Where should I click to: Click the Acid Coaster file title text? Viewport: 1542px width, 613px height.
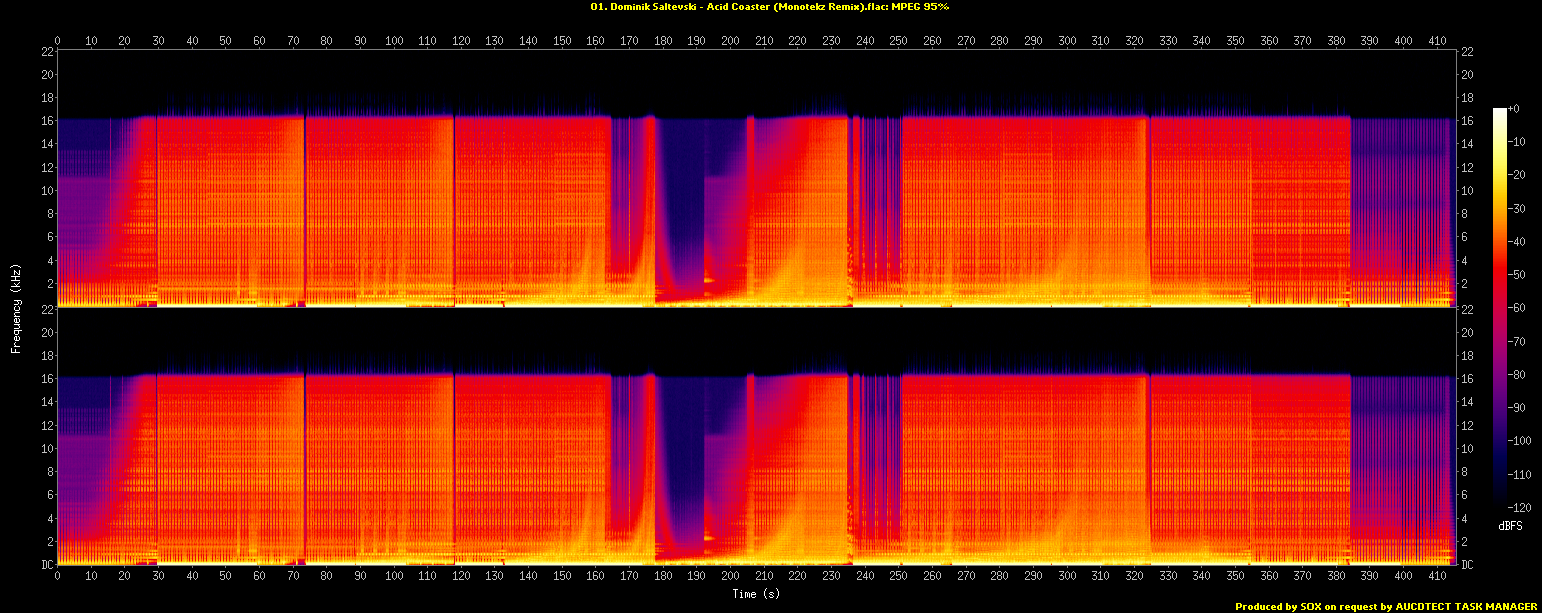pos(769,7)
